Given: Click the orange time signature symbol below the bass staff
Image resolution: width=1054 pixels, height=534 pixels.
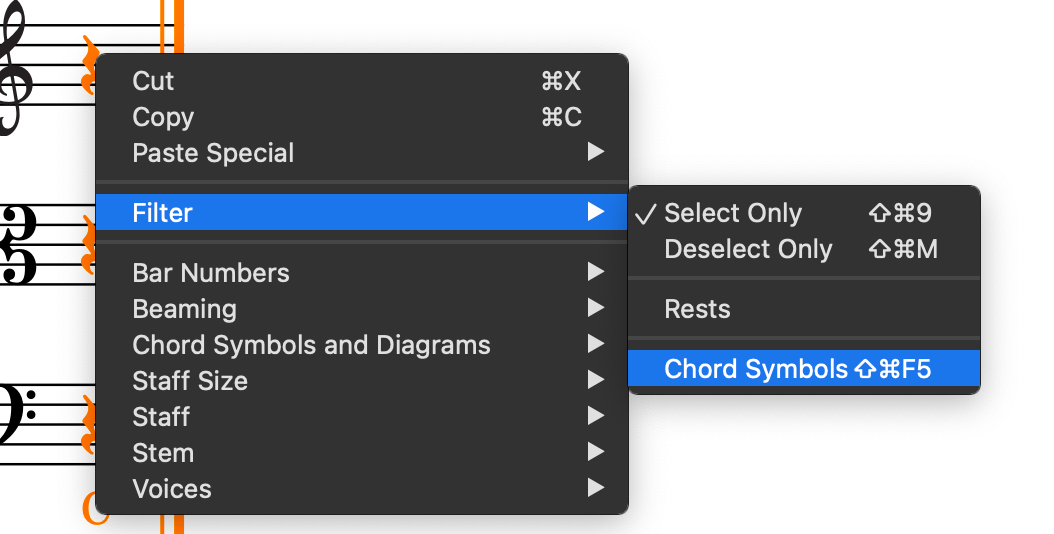Looking at the screenshot, I should coord(93,508).
